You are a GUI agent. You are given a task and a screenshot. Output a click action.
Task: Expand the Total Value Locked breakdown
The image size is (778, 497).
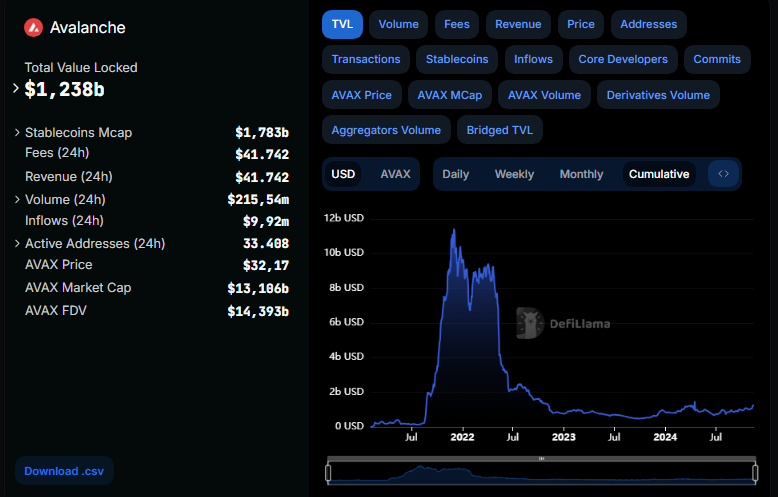(x=16, y=88)
